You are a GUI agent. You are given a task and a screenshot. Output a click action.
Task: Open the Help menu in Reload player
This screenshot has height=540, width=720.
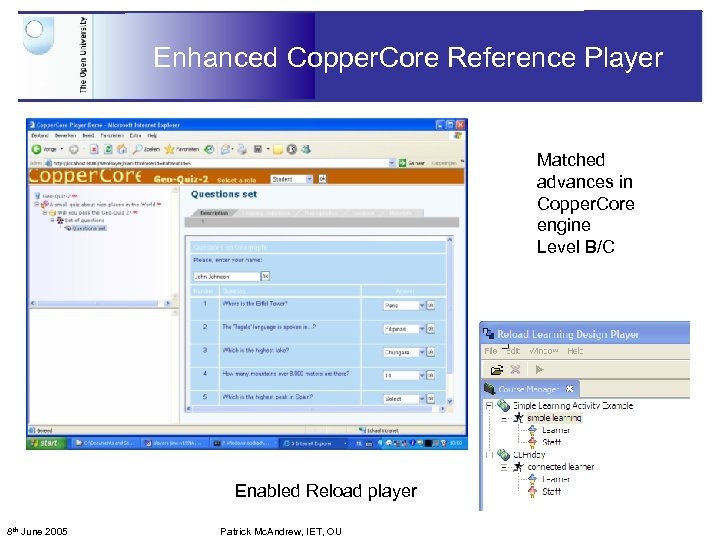coord(575,351)
